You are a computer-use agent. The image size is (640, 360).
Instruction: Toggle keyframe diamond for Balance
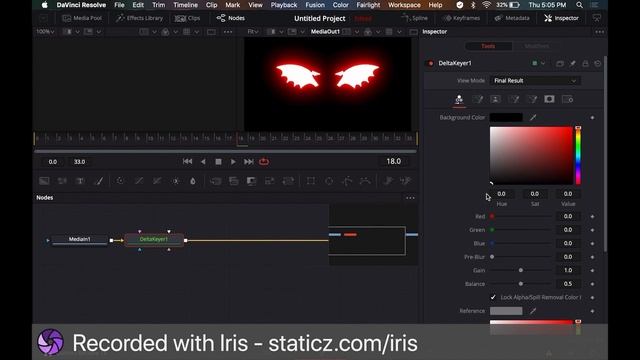click(592, 284)
